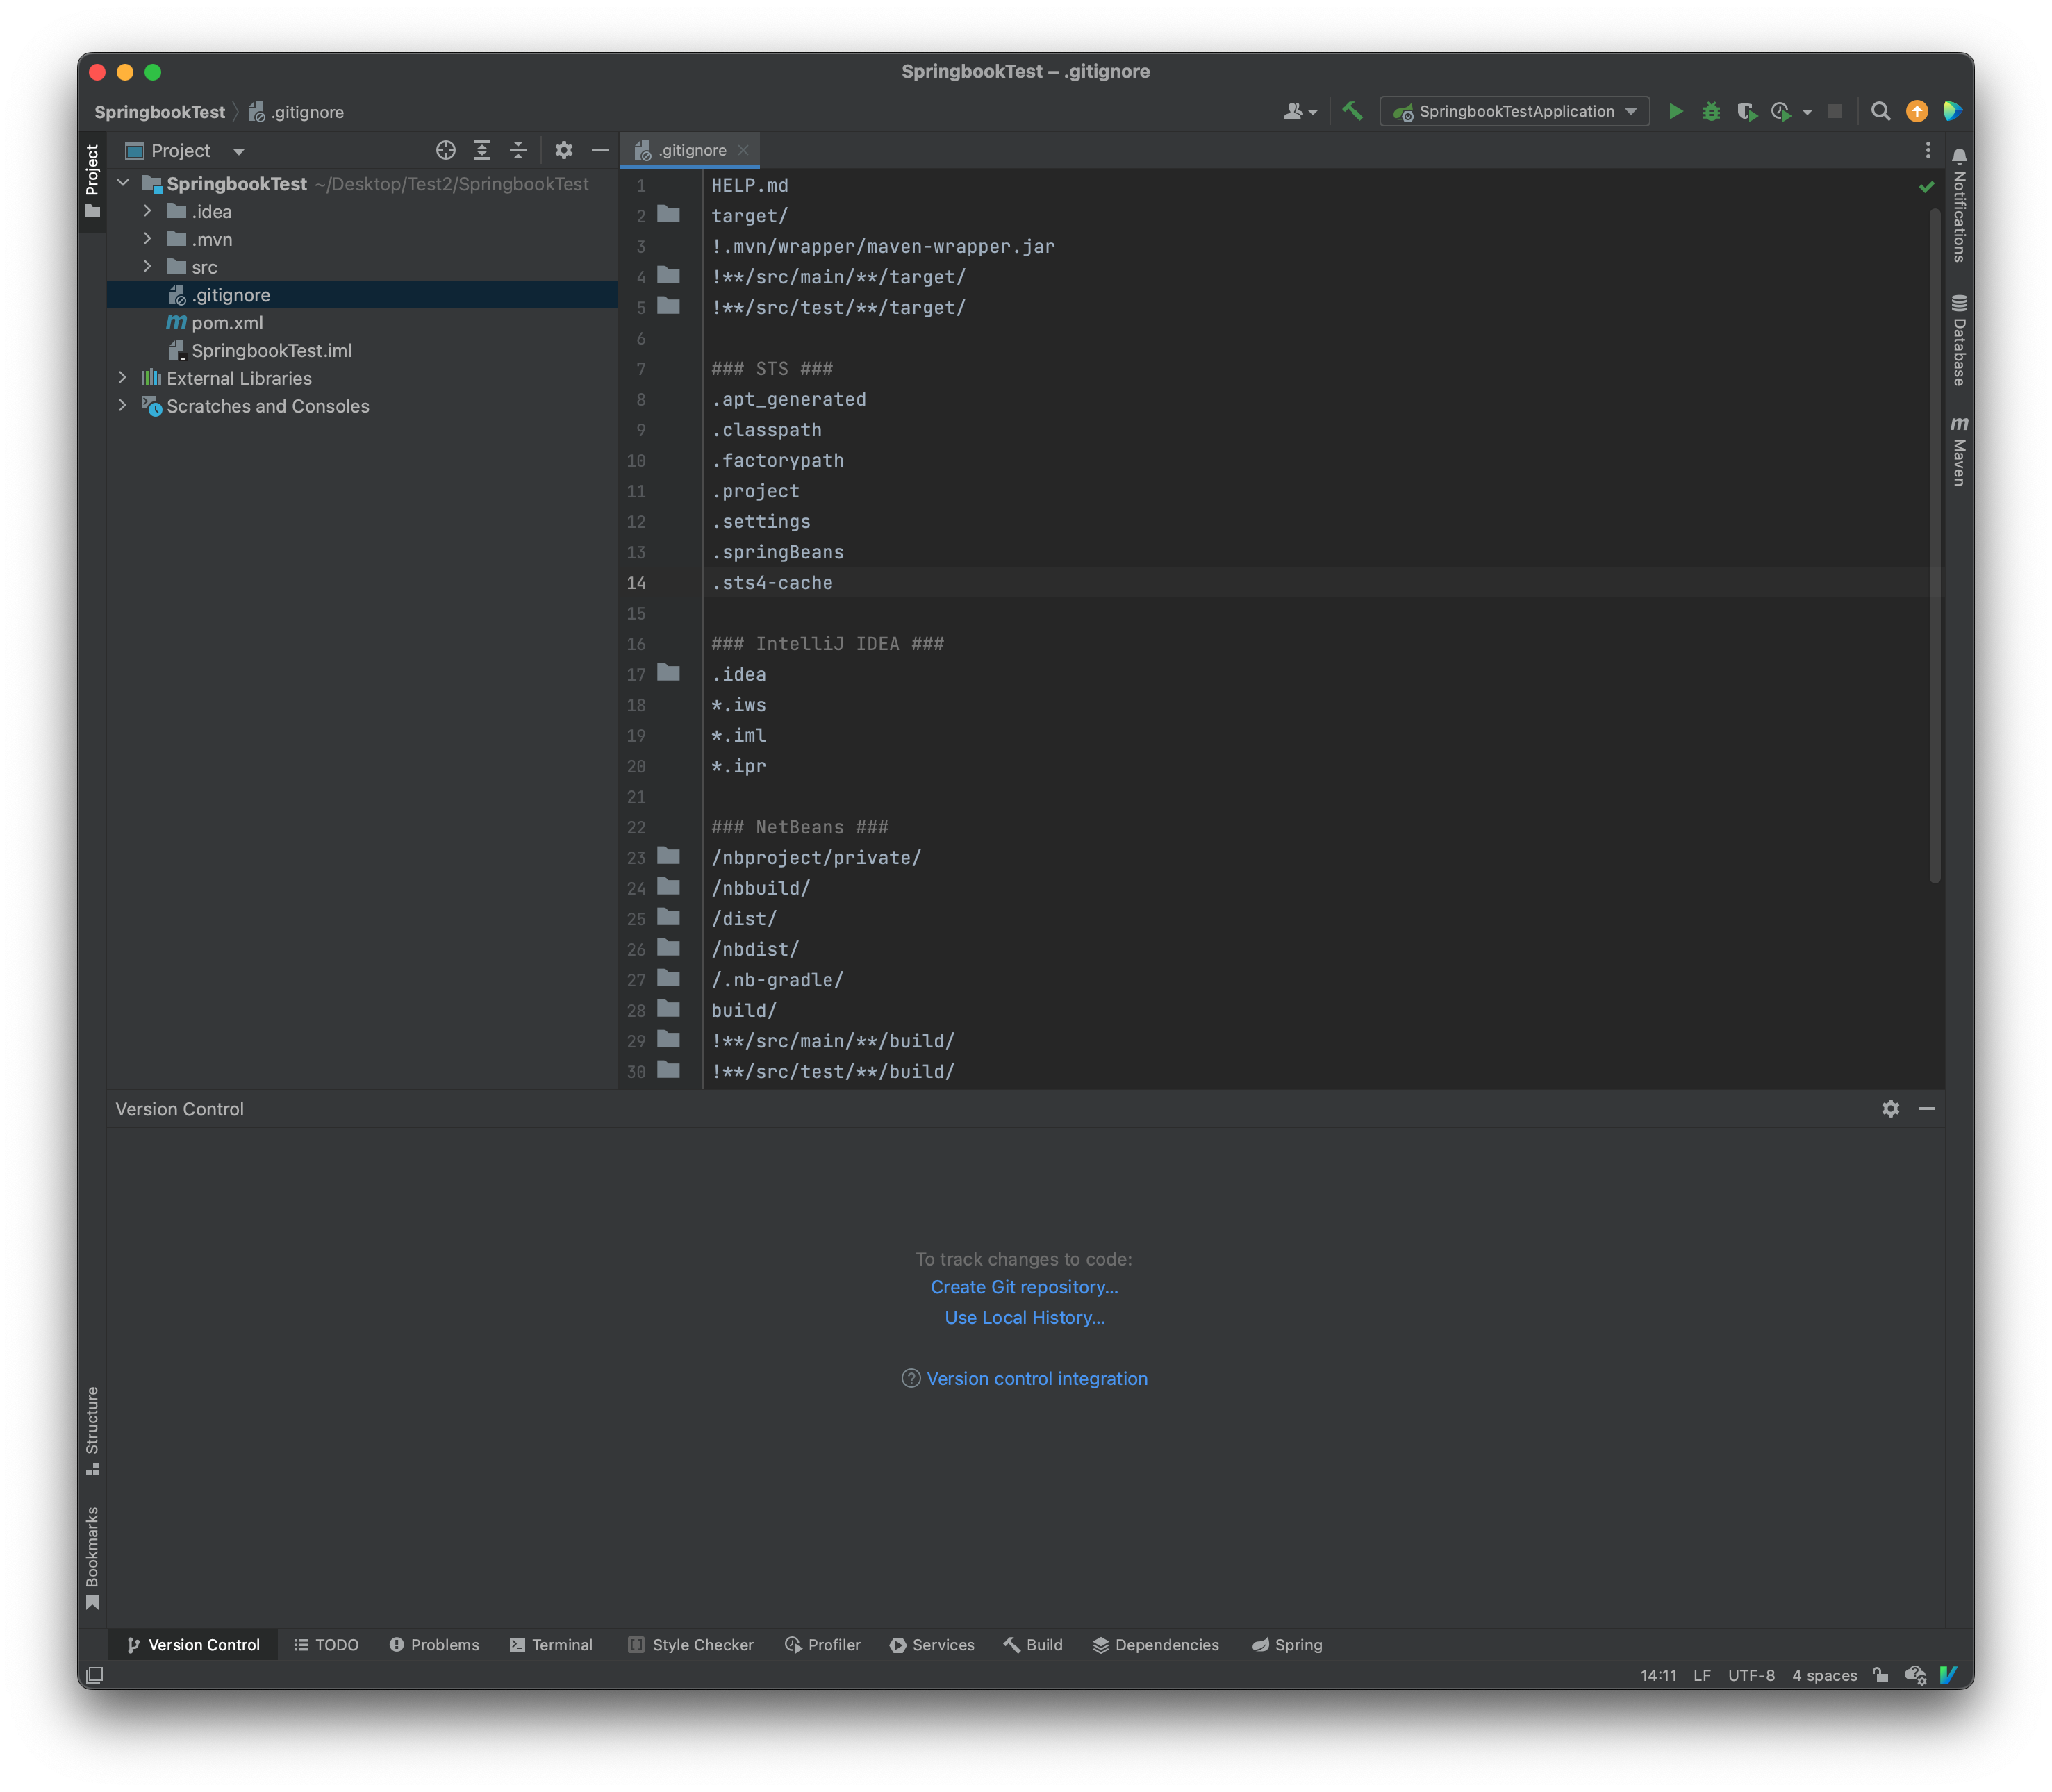The height and width of the screenshot is (1792, 2052).
Task: Open Version Control panel settings gear
Action: 1890,1109
